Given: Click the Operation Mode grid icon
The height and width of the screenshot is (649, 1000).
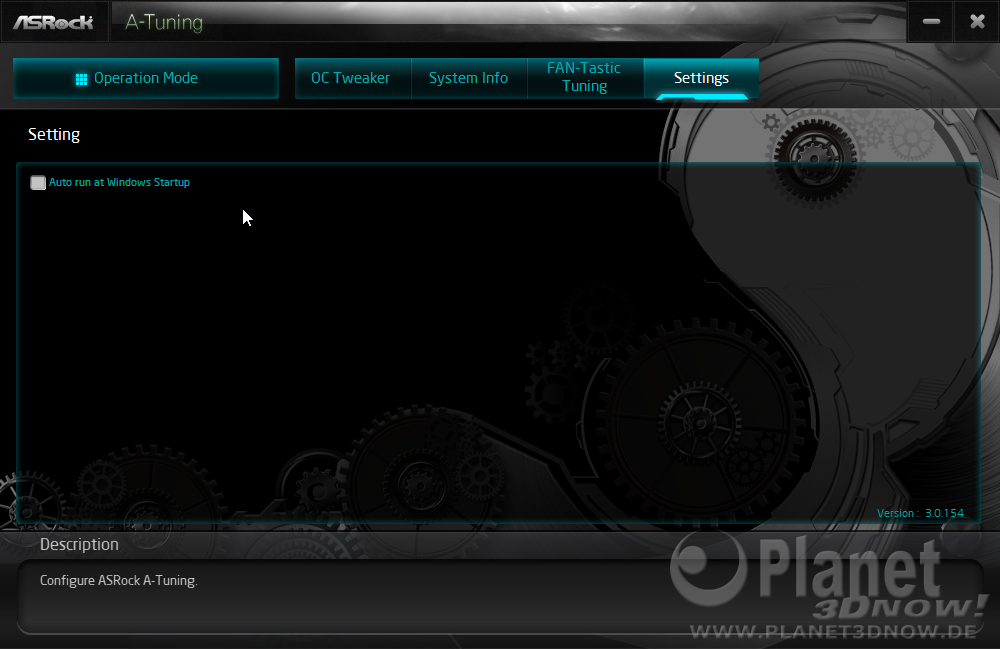Looking at the screenshot, I should [x=81, y=79].
